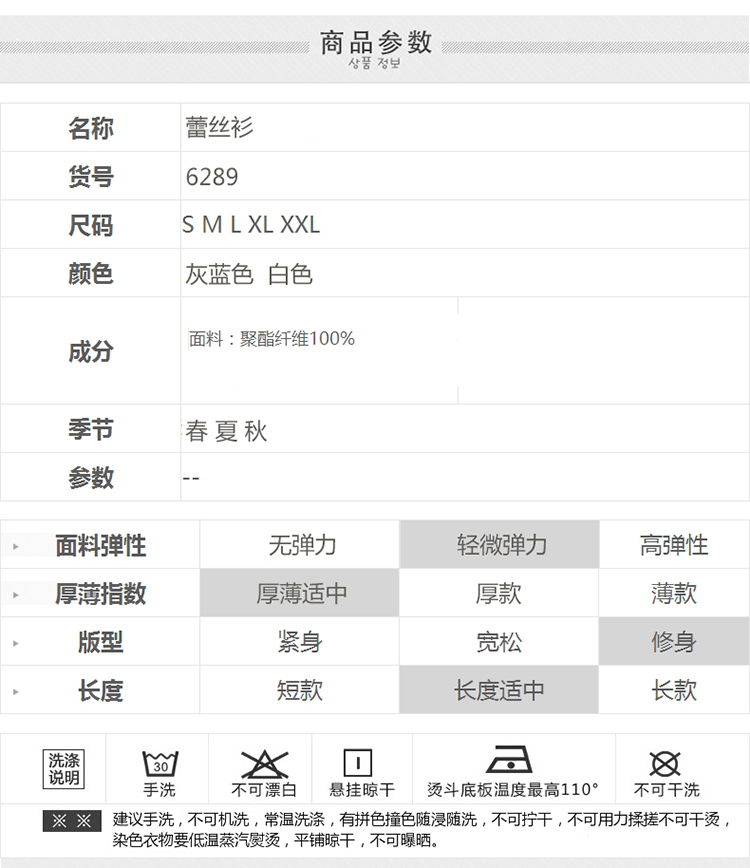Viewport: 750px width, 868px height.
Task: Click the arrow bullet beside 厚薄指数
Action: tap(16, 595)
